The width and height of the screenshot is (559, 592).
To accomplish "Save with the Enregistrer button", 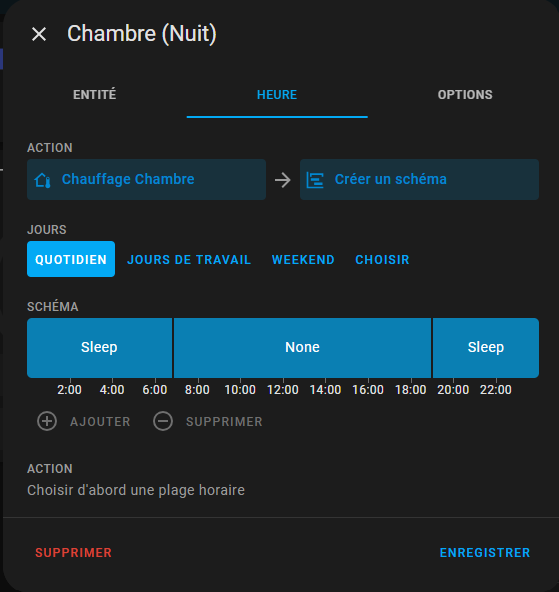I will click(x=485, y=553).
